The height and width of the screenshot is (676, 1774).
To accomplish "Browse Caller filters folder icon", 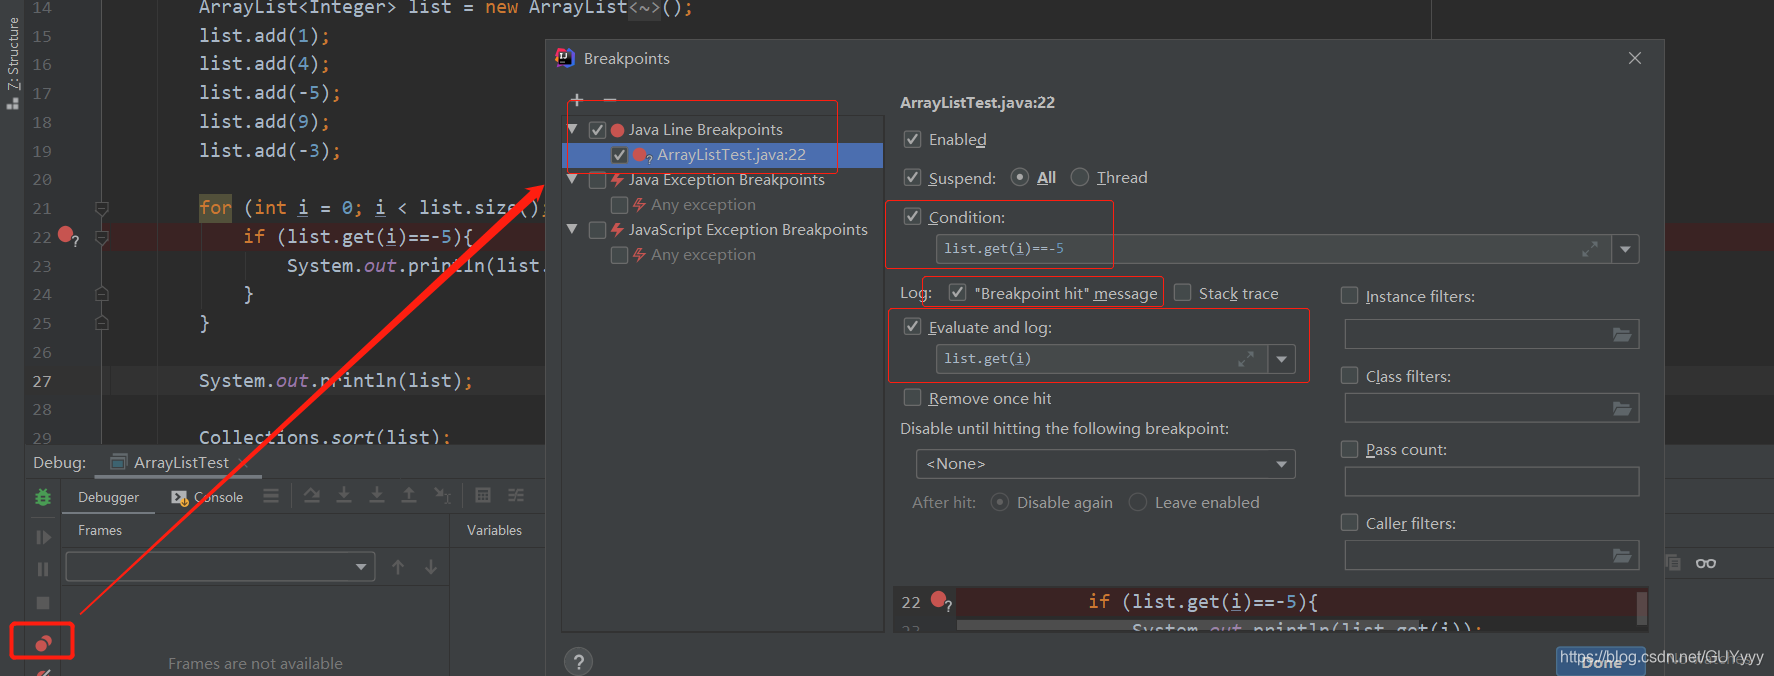I will (1622, 556).
